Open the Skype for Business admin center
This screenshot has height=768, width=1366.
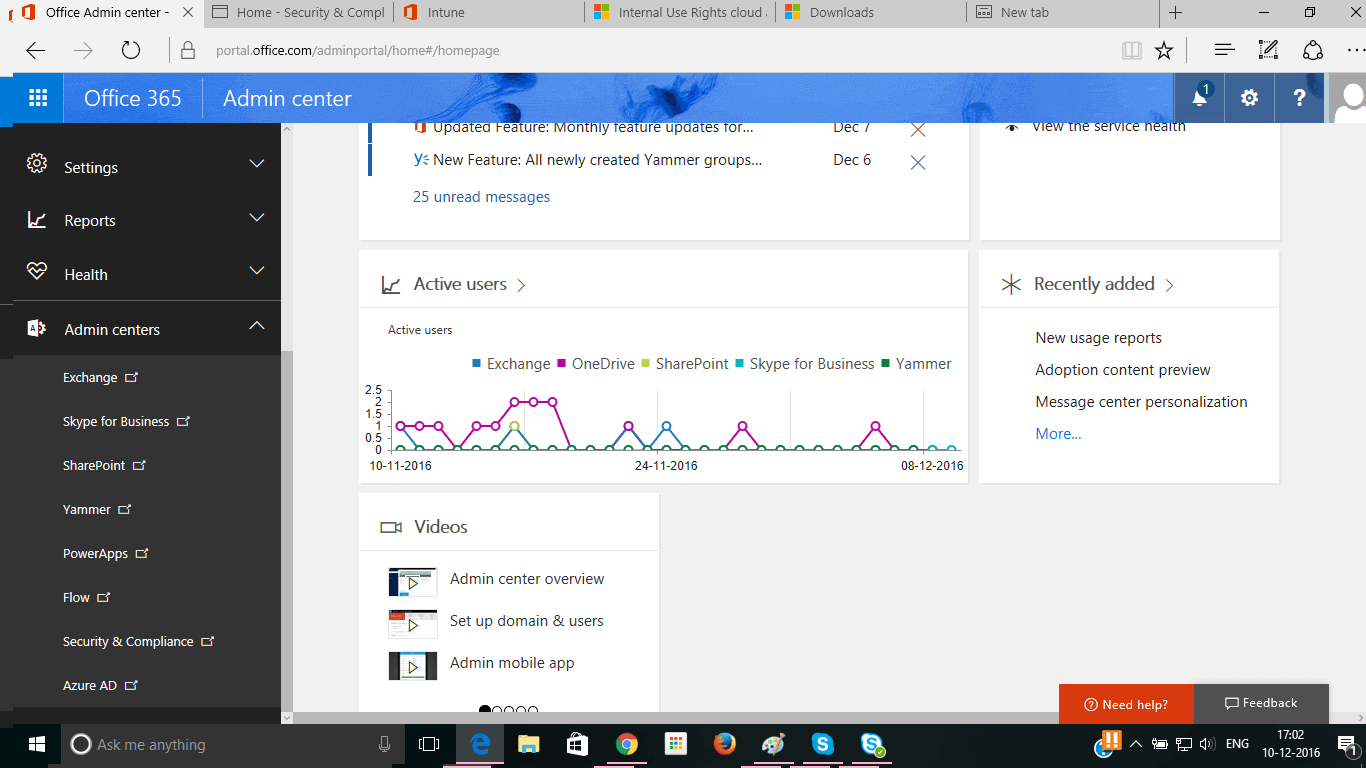coord(126,421)
